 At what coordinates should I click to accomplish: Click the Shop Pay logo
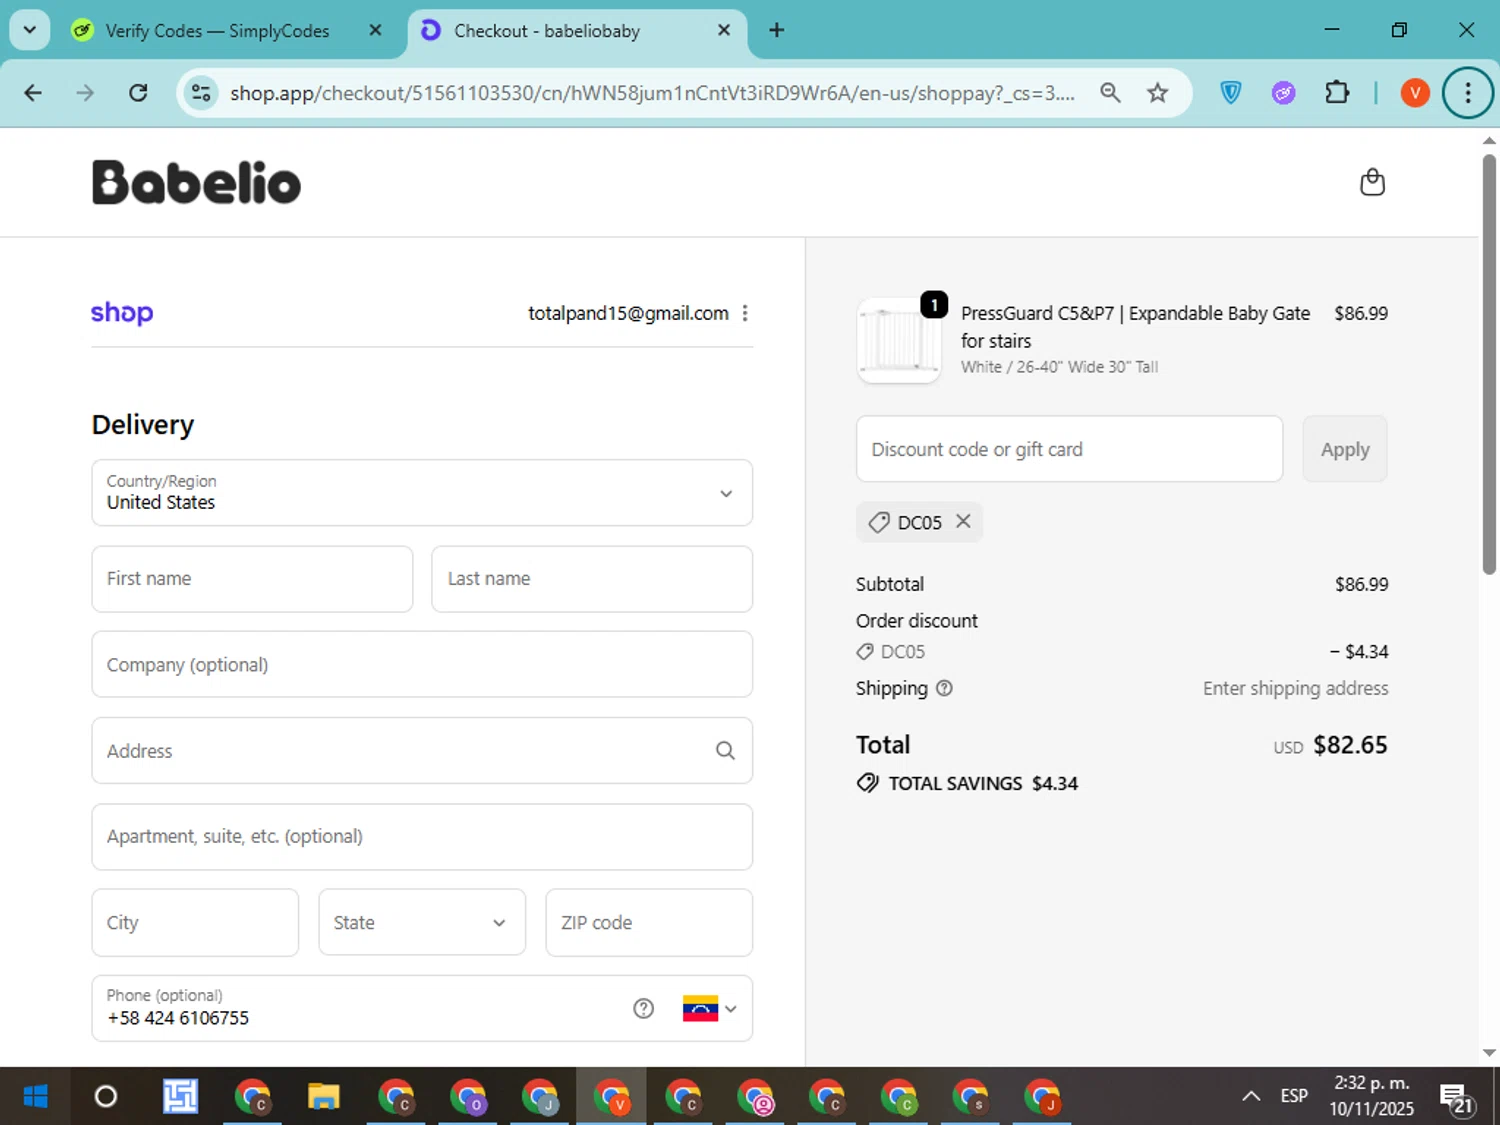point(122,313)
